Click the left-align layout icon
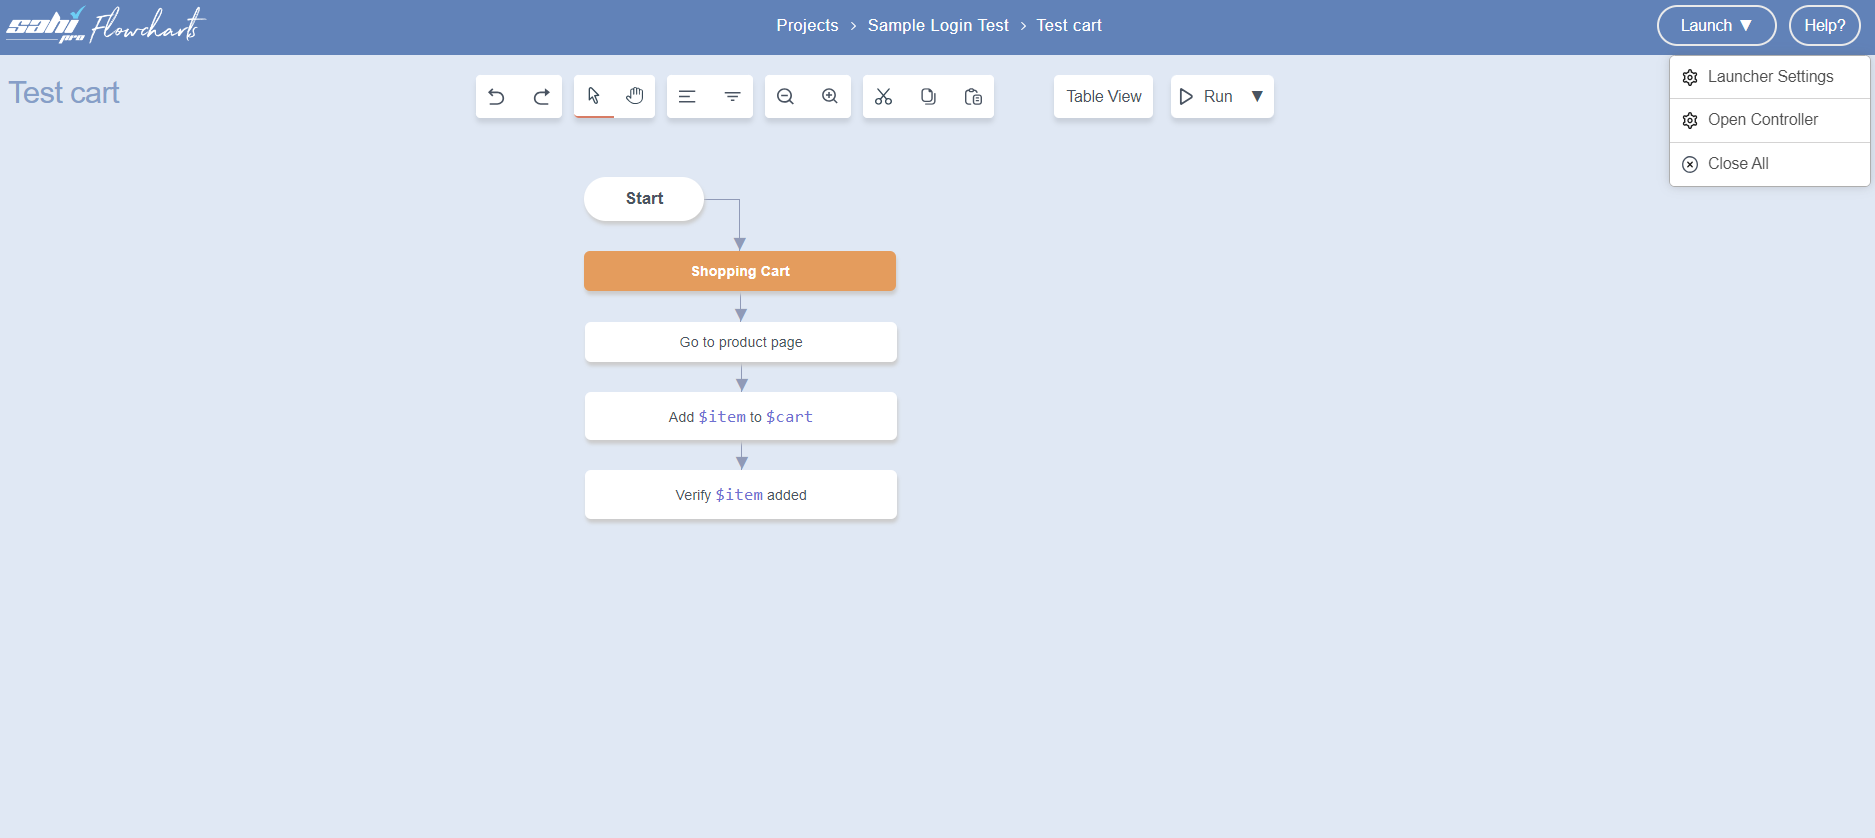 (687, 97)
